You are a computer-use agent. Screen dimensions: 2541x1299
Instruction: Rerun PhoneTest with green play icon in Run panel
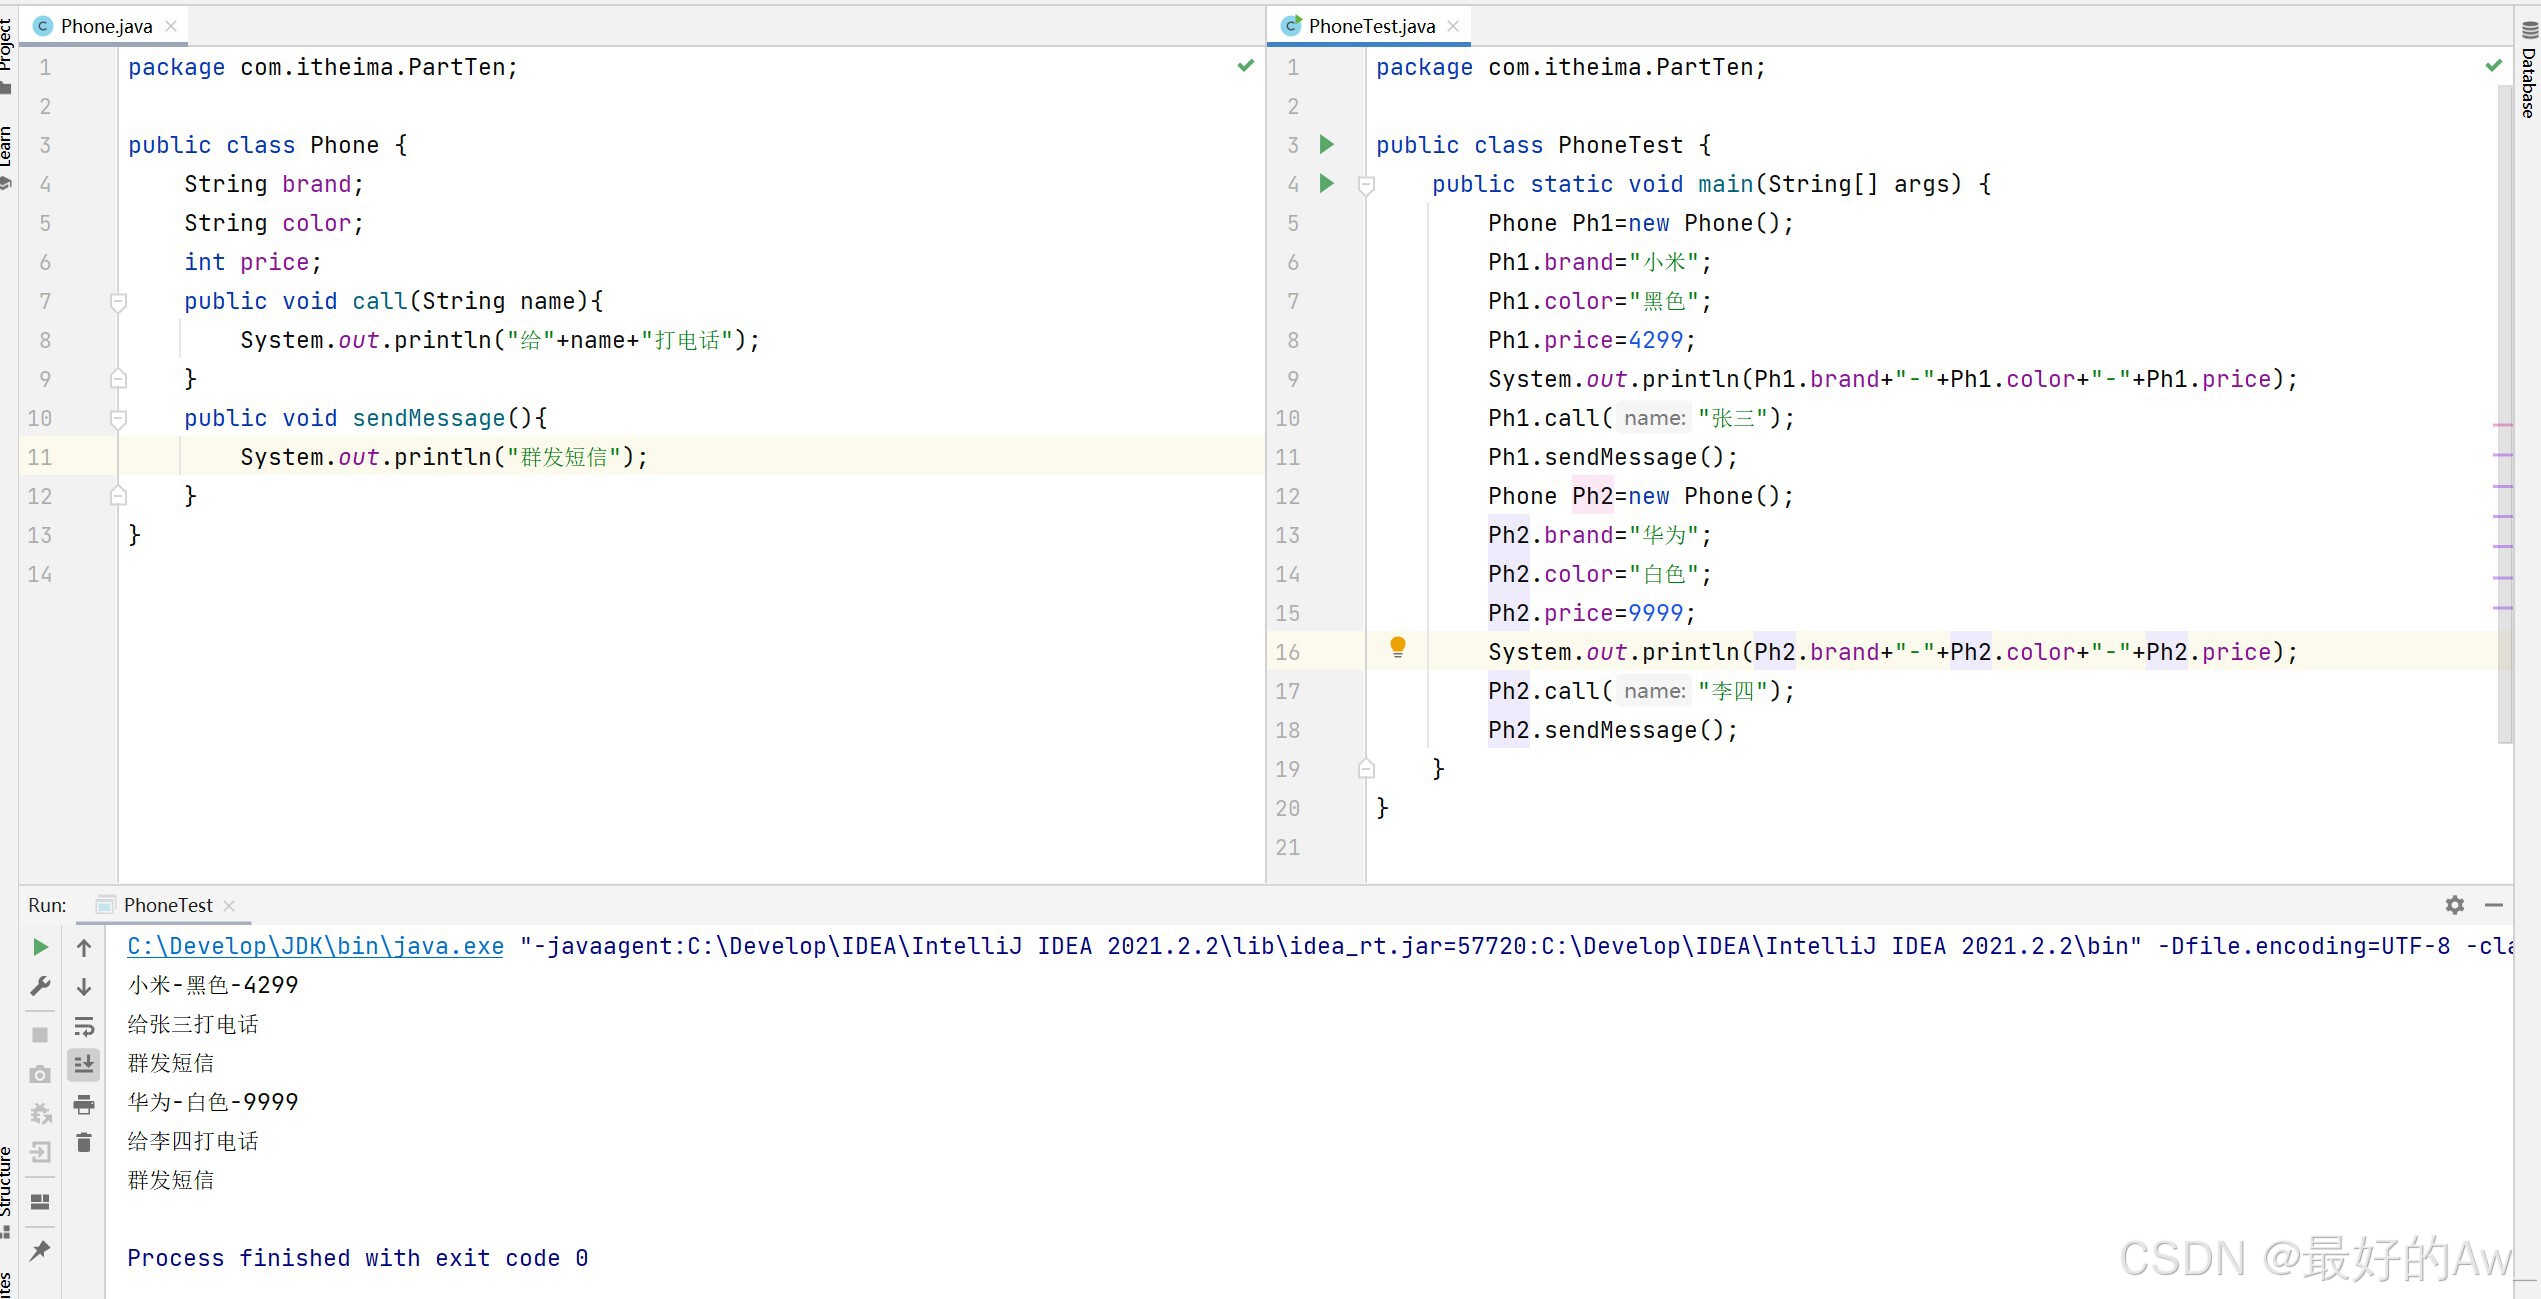[40, 947]
